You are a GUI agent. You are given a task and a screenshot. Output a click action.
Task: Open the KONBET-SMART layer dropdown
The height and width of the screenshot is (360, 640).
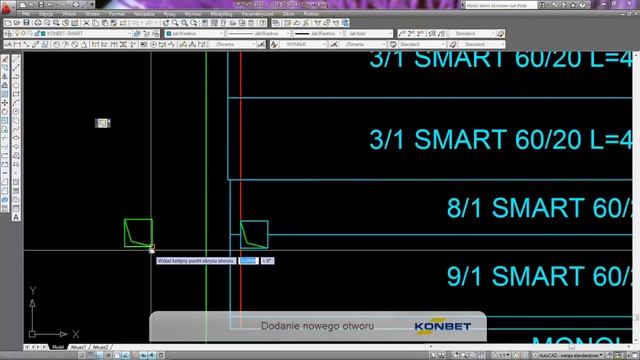click(129, 33)
